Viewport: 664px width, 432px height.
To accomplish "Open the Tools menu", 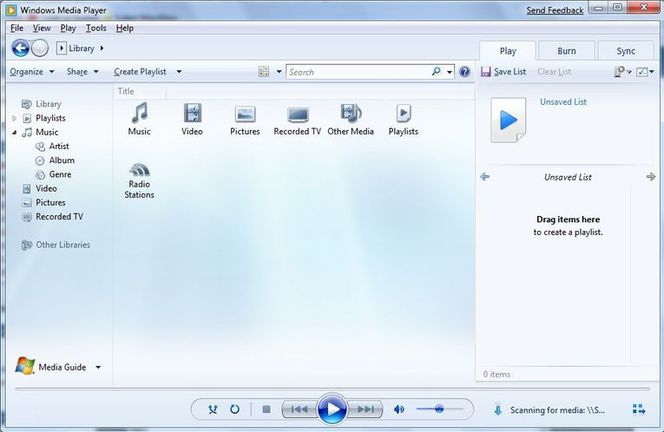I will (x=96, y=28).
